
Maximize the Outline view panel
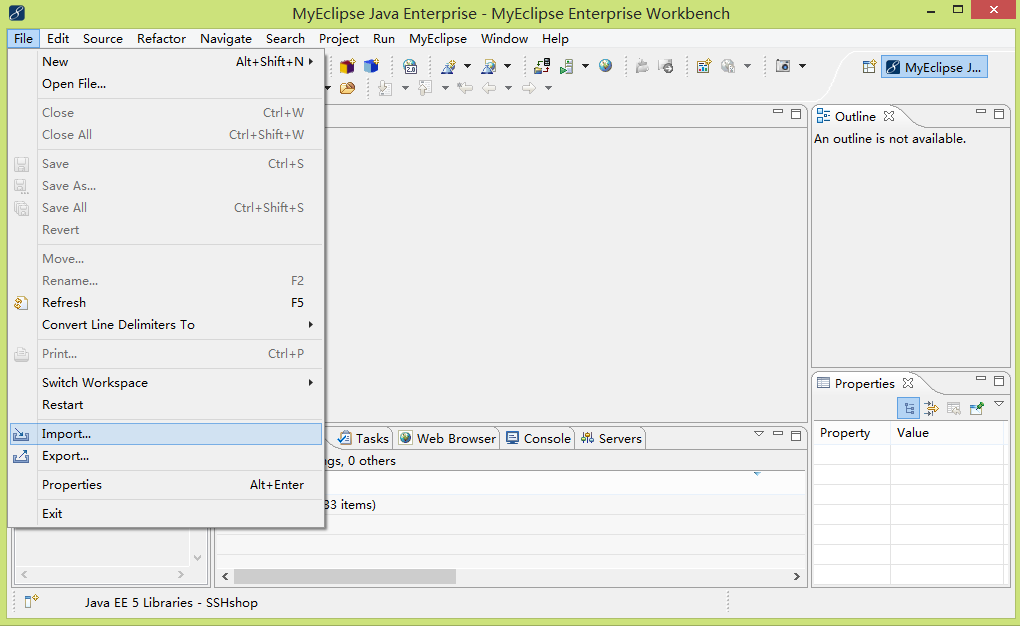[999, 114]
